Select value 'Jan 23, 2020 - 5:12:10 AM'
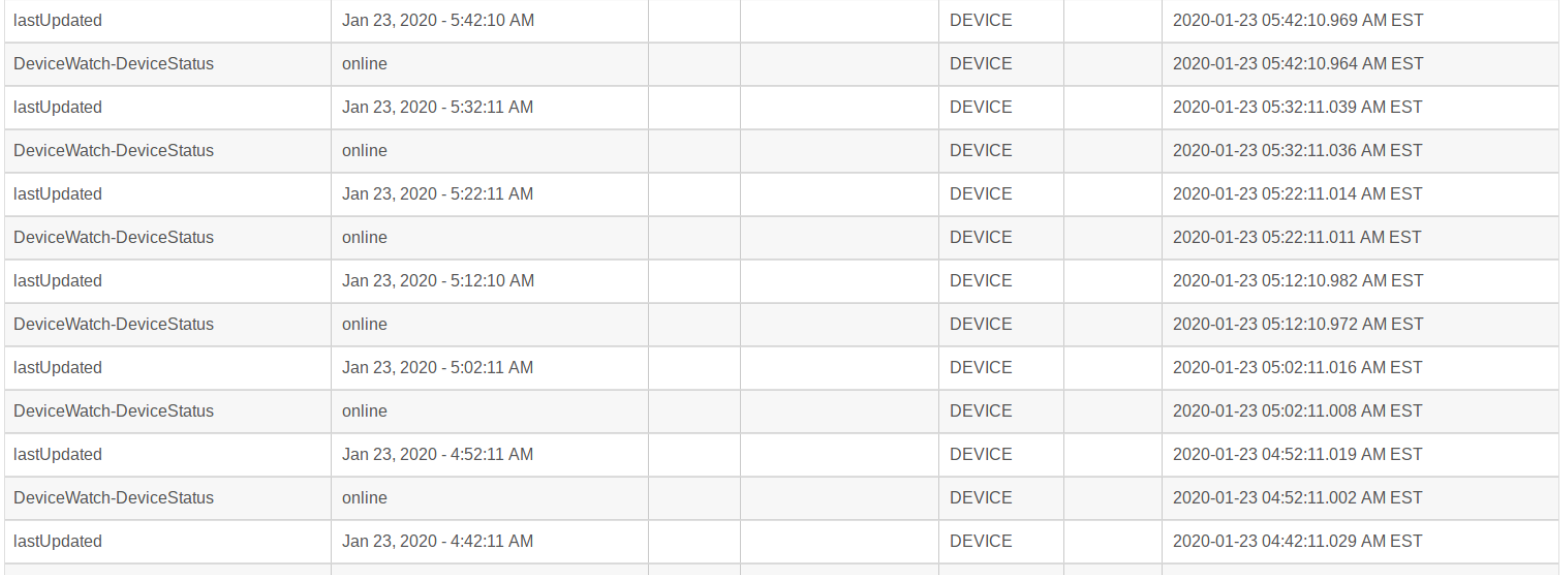Viewport: 1566px width, 575px height. click(x=437, y=281)
